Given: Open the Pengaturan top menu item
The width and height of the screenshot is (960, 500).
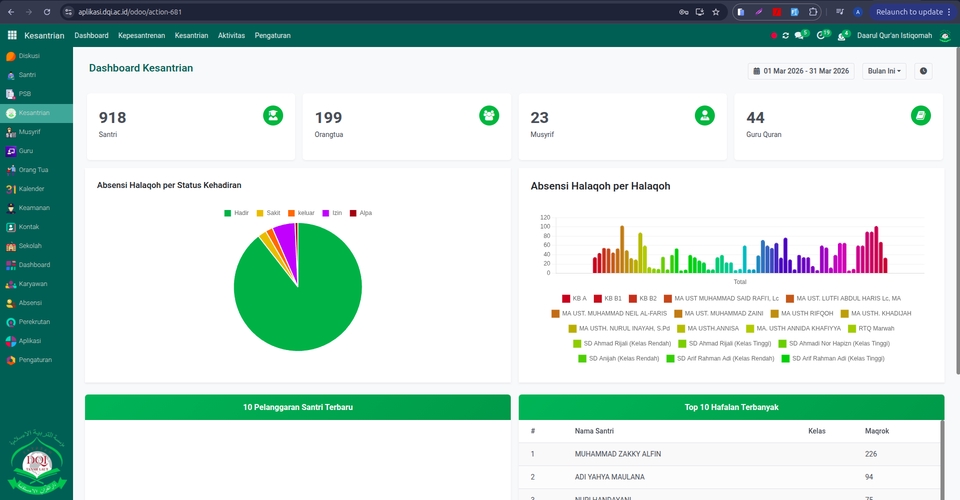Looking at the screenshot, I should click(x=272, y=35).
